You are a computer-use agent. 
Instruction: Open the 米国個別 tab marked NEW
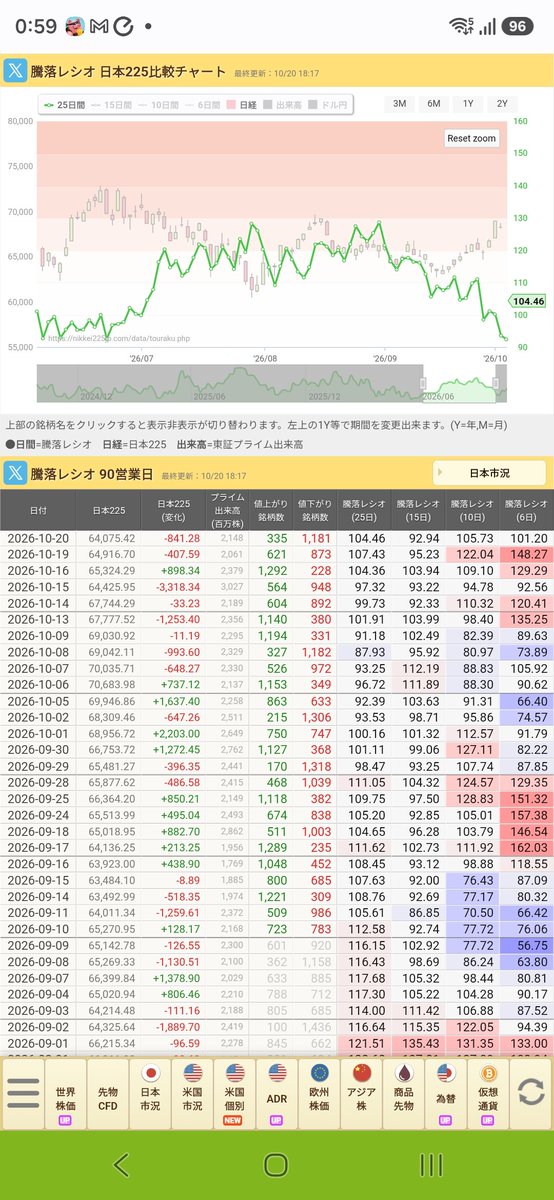(235, 1094)
